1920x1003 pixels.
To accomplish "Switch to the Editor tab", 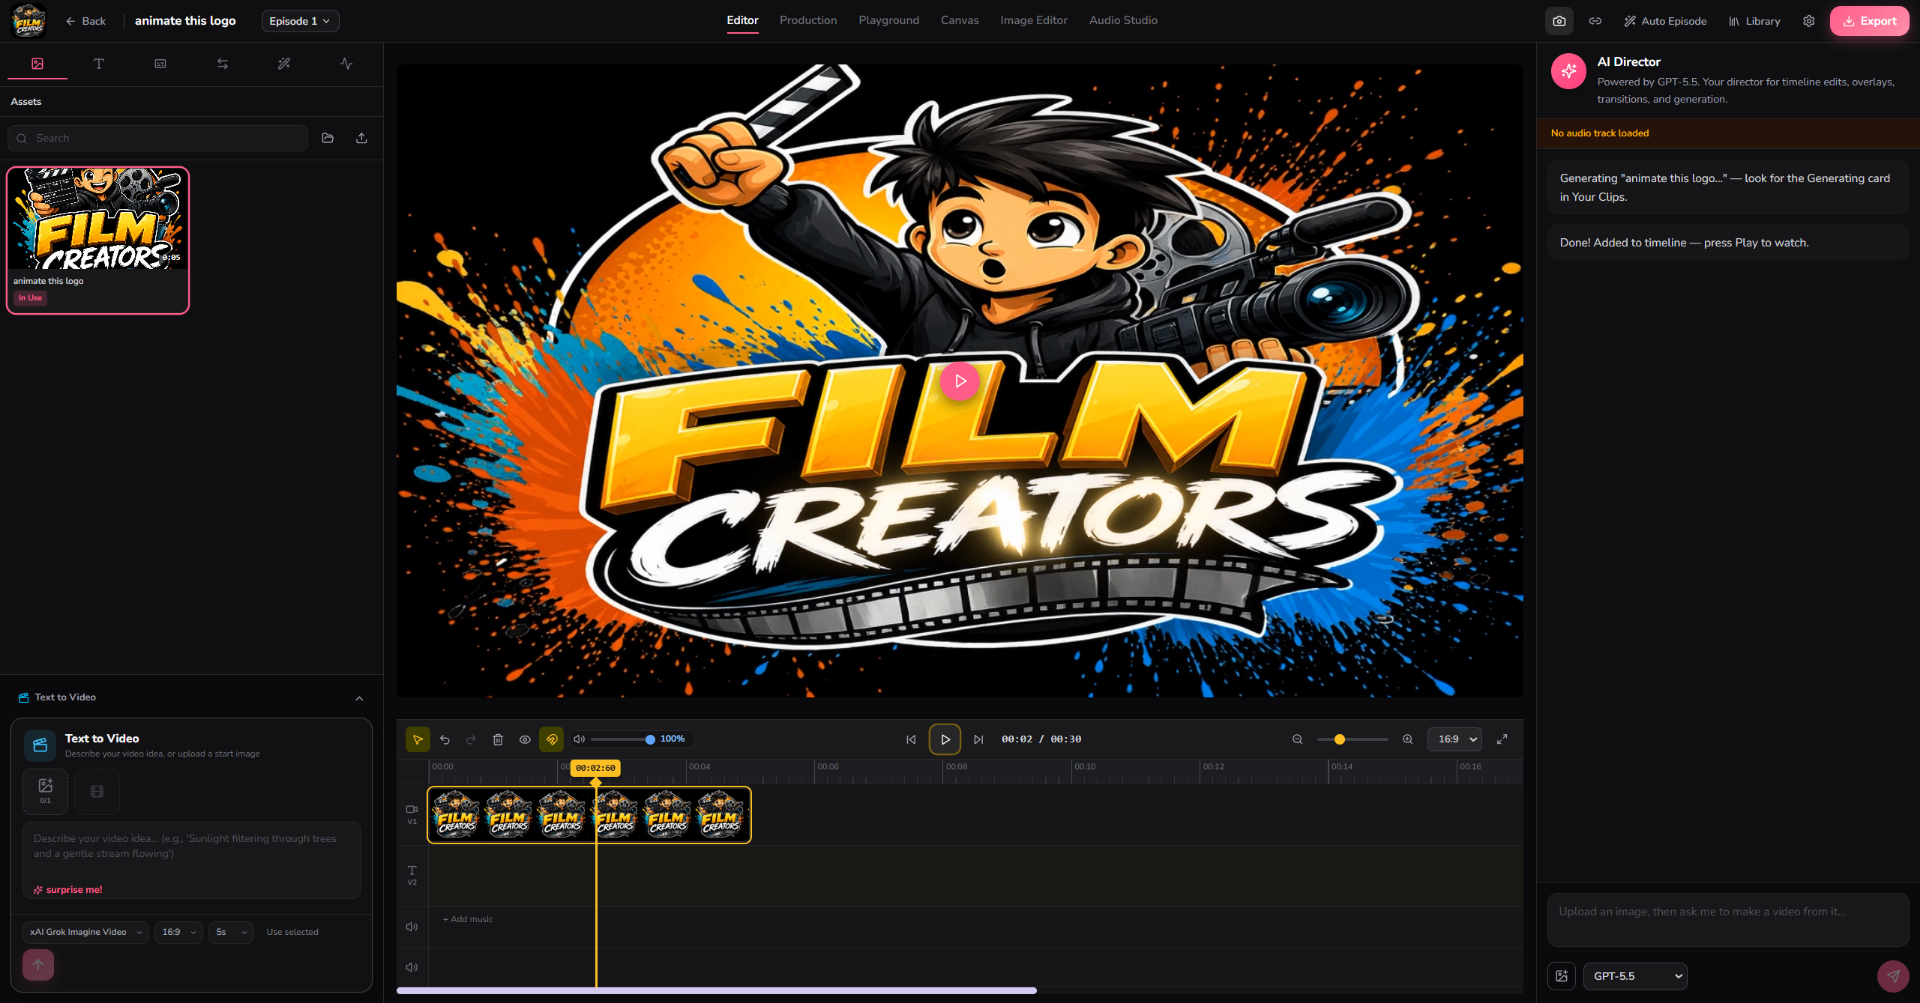I will pyautogui.click(x=742, y=20).
